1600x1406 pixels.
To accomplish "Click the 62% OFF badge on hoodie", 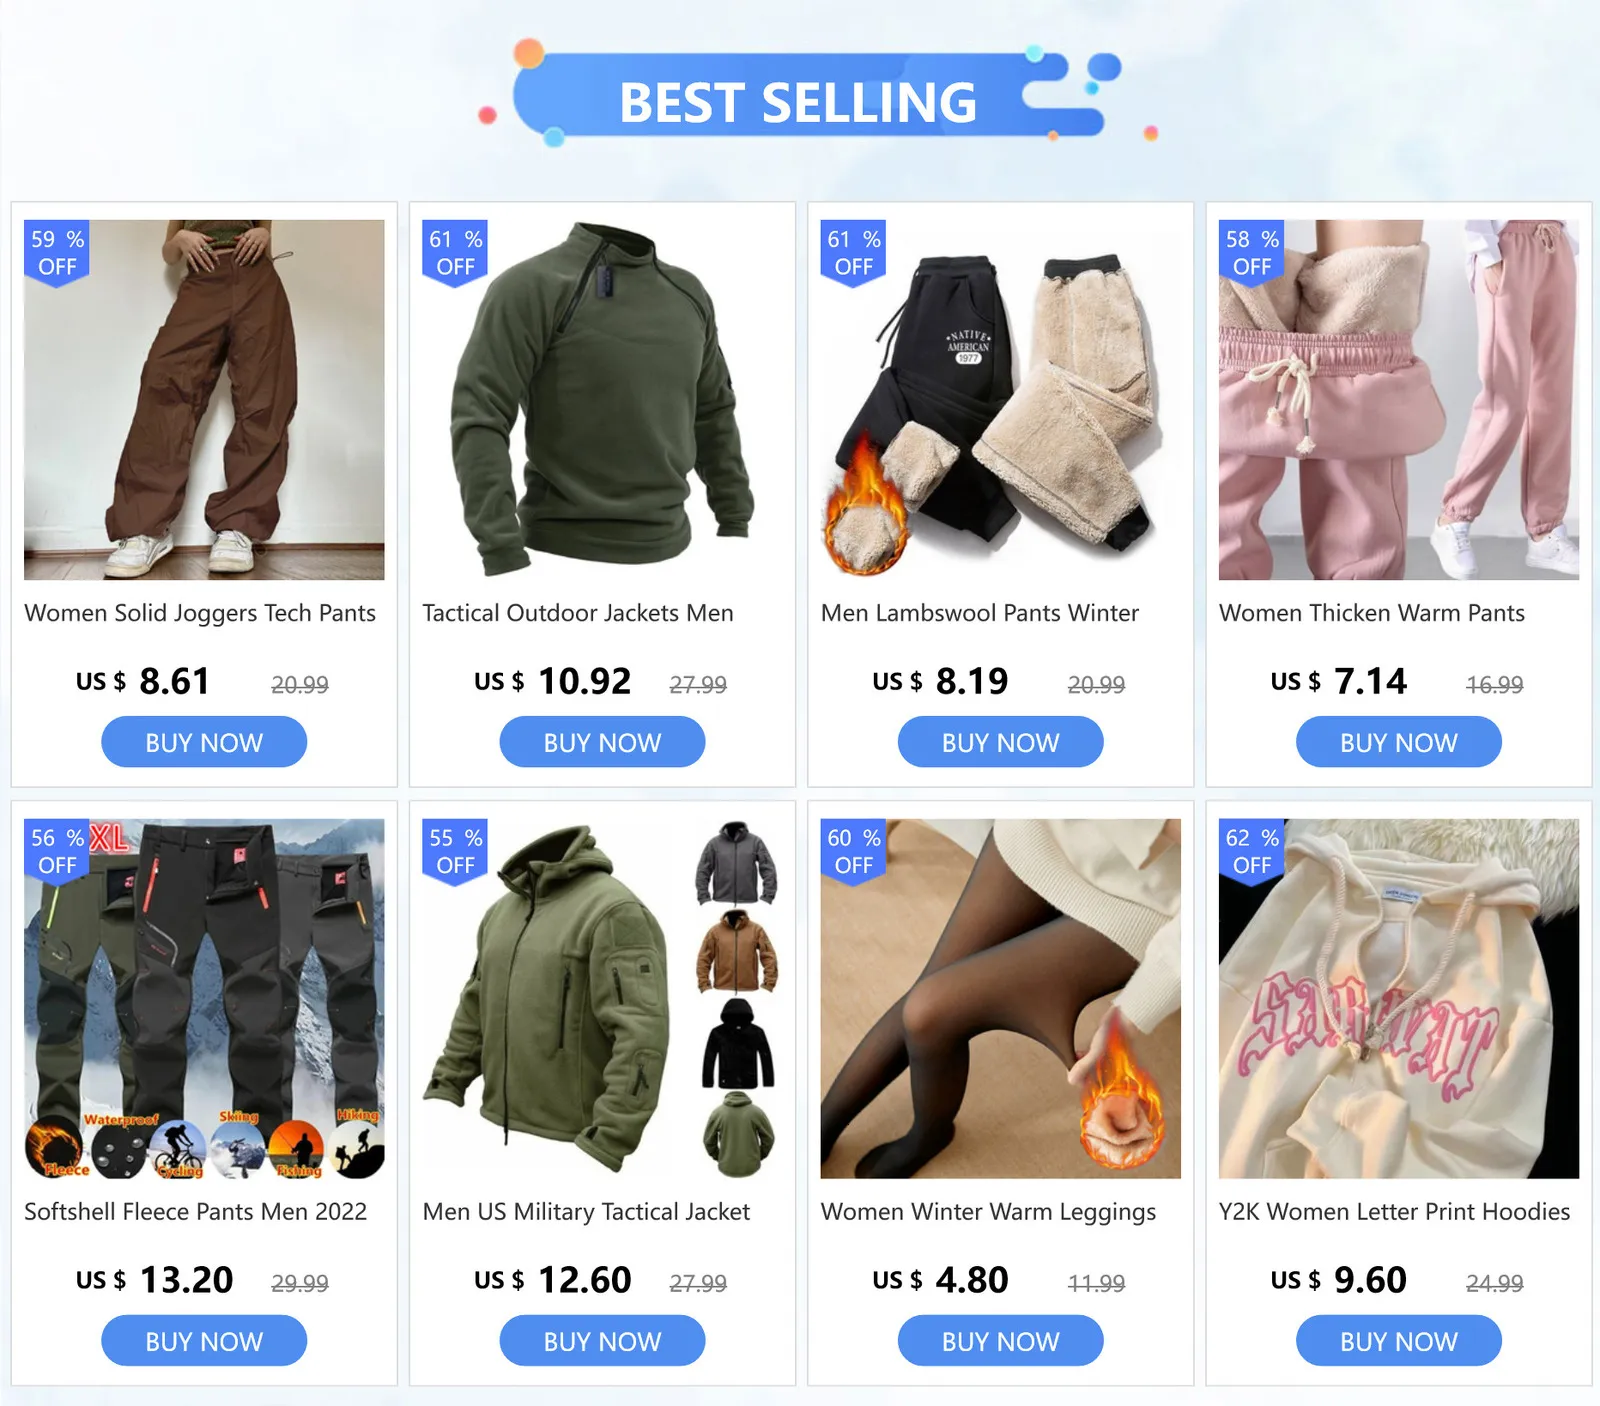I will pyautogui.click(x=1252, y=852).
